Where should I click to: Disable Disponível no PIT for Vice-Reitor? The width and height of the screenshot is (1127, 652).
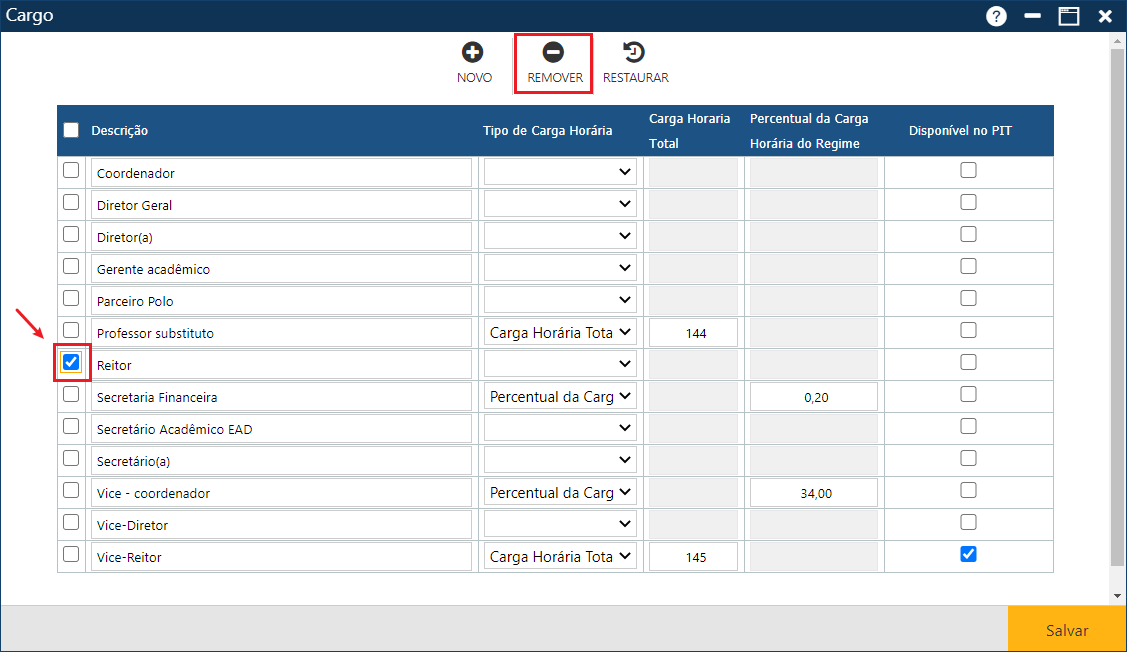(x=968, y=554)
